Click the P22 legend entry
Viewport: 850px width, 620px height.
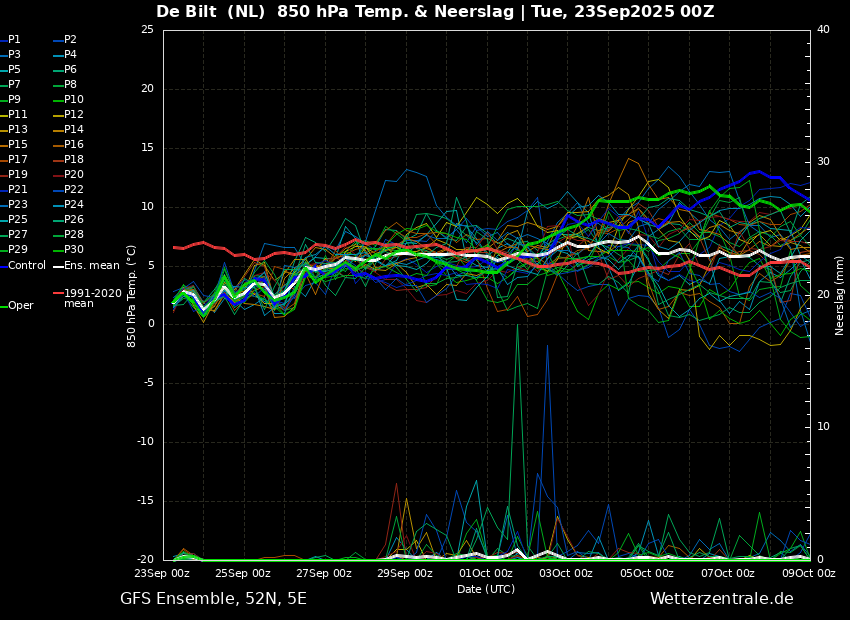point(68,189)
